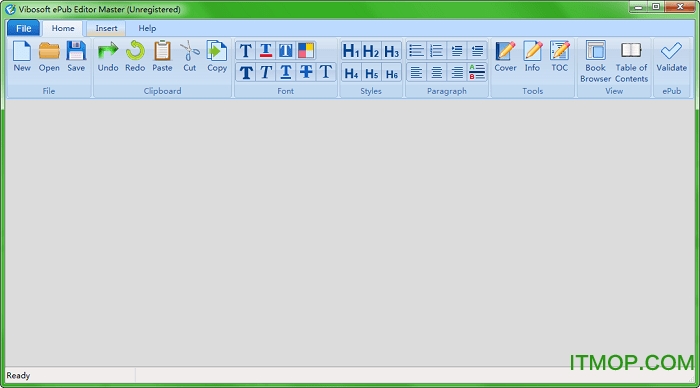Align paragraph text left
700x388 pixels.
click(416, 72)
